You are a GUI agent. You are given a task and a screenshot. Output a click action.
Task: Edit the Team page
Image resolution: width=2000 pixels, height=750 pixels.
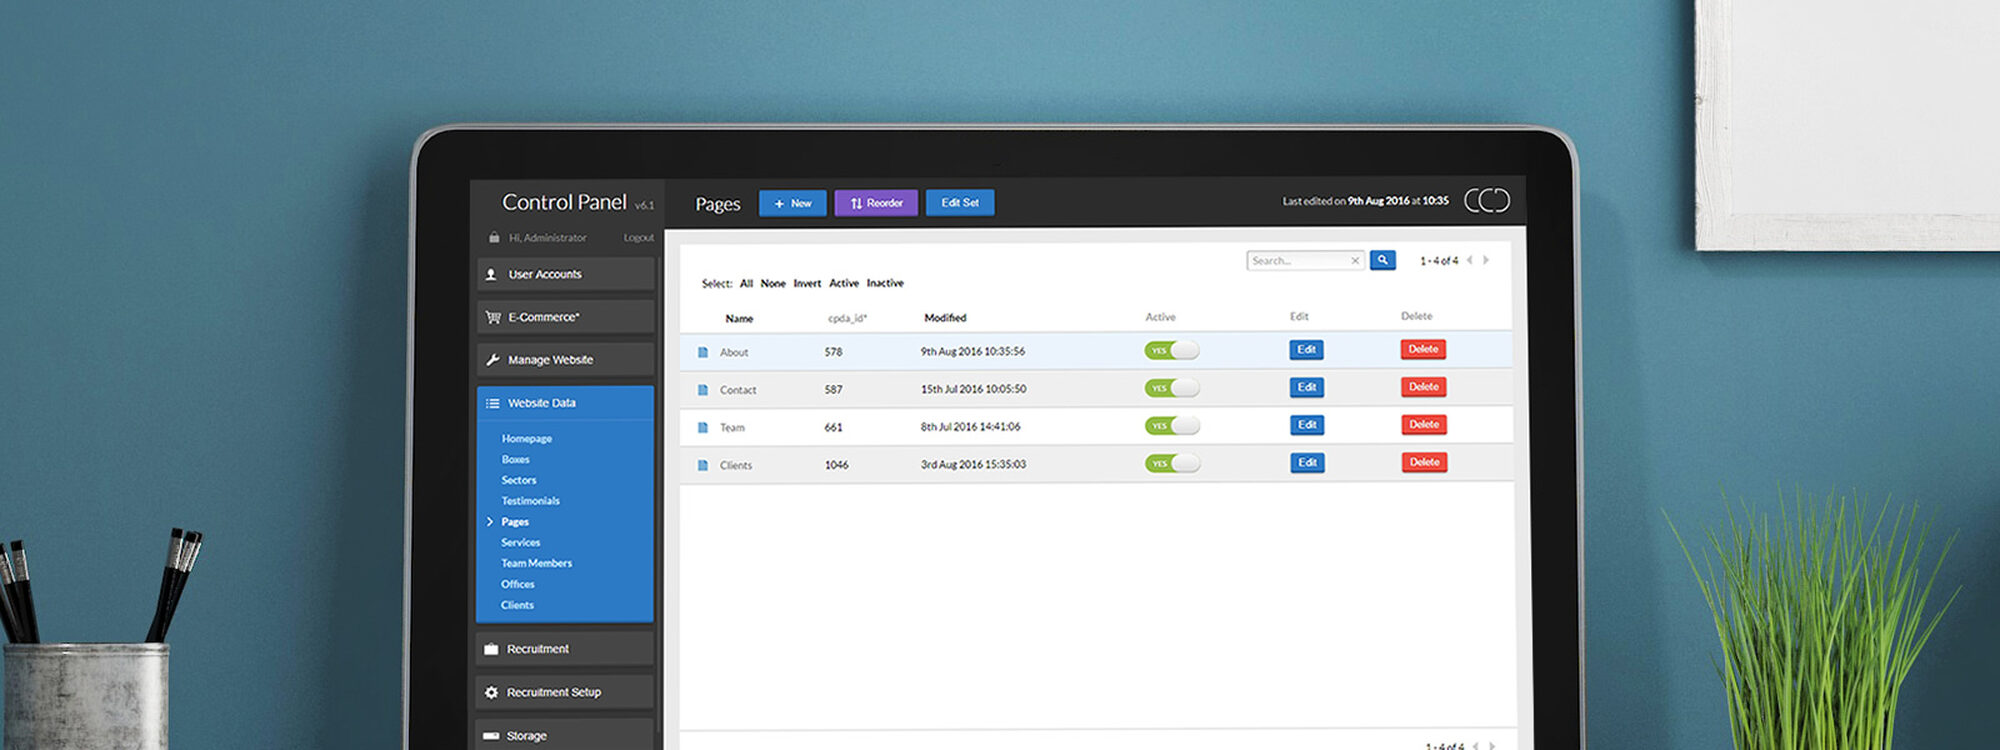click(x=1307, y=425)
